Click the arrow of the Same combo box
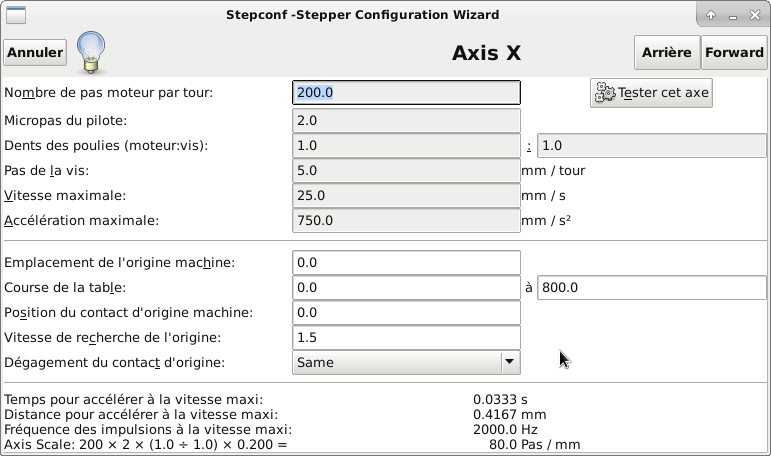This screenshot has height=456, width=771. (510, 363)
